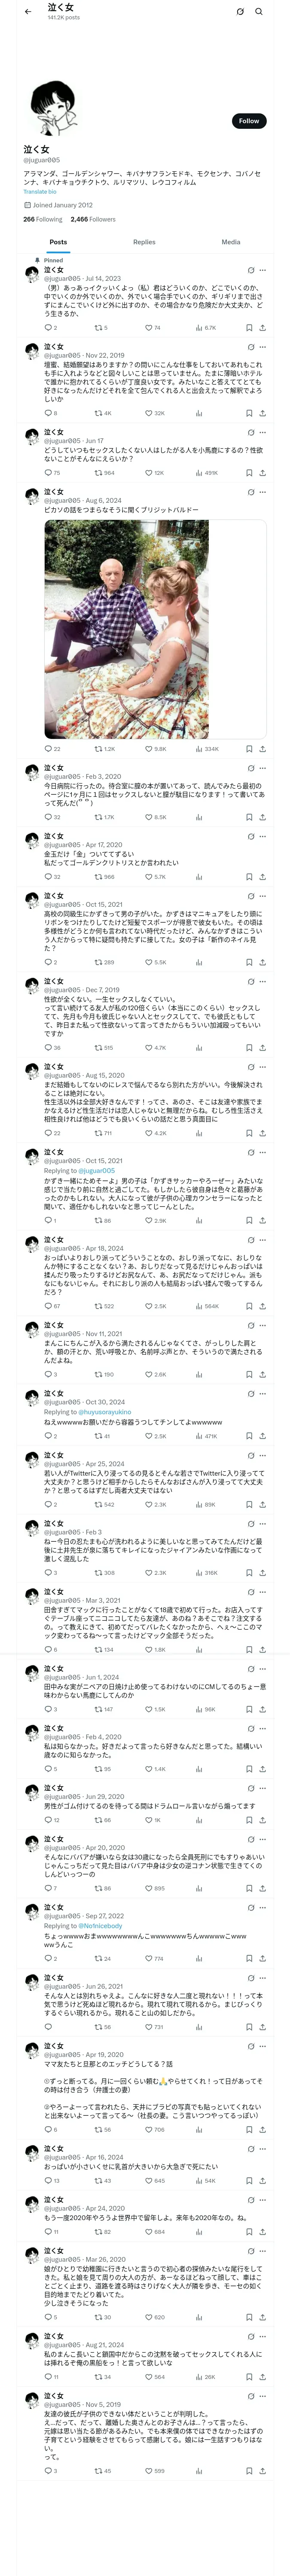Open the search icon in the header
Viewport: 290px width, 2576px height.
pos(259,12)
